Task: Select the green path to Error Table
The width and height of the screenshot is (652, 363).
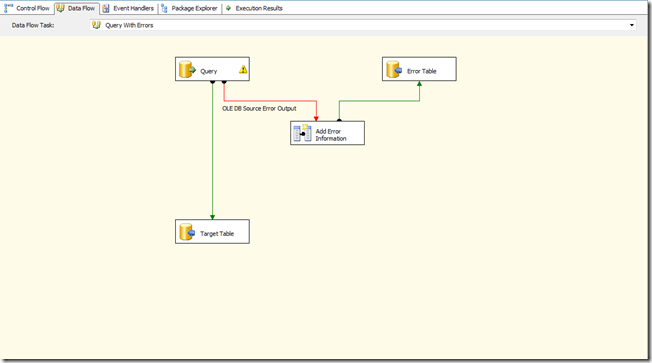Action: coord(379,101)
